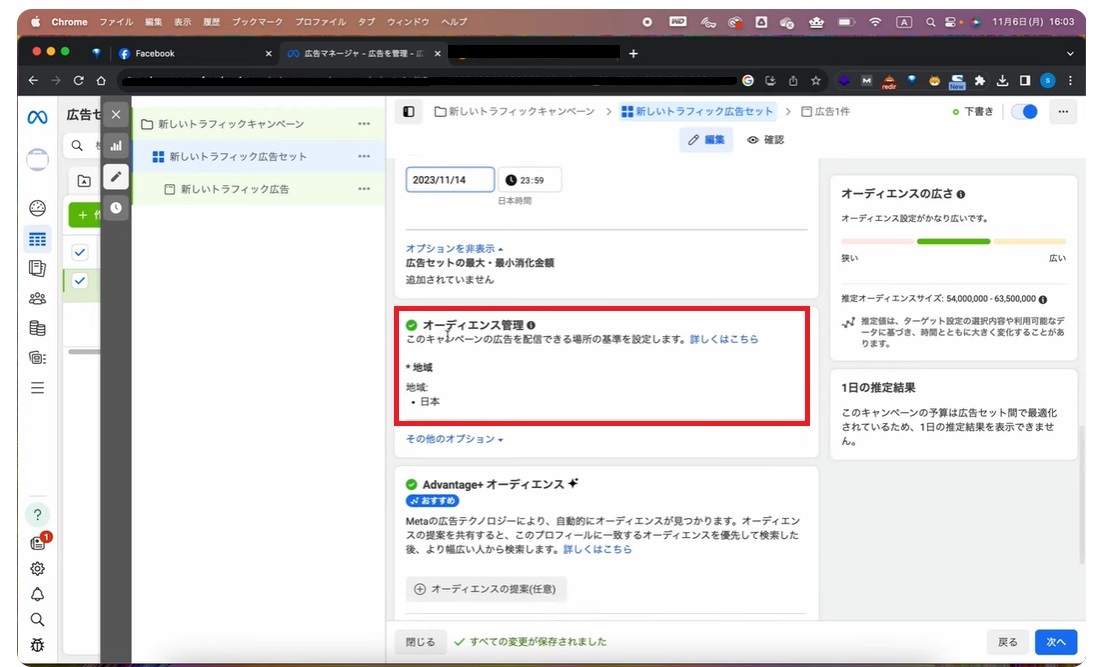Open the clock history icon in side panel
Image resolution: width=1097 pixels, height=667 pixels.
tap(116, 208)
